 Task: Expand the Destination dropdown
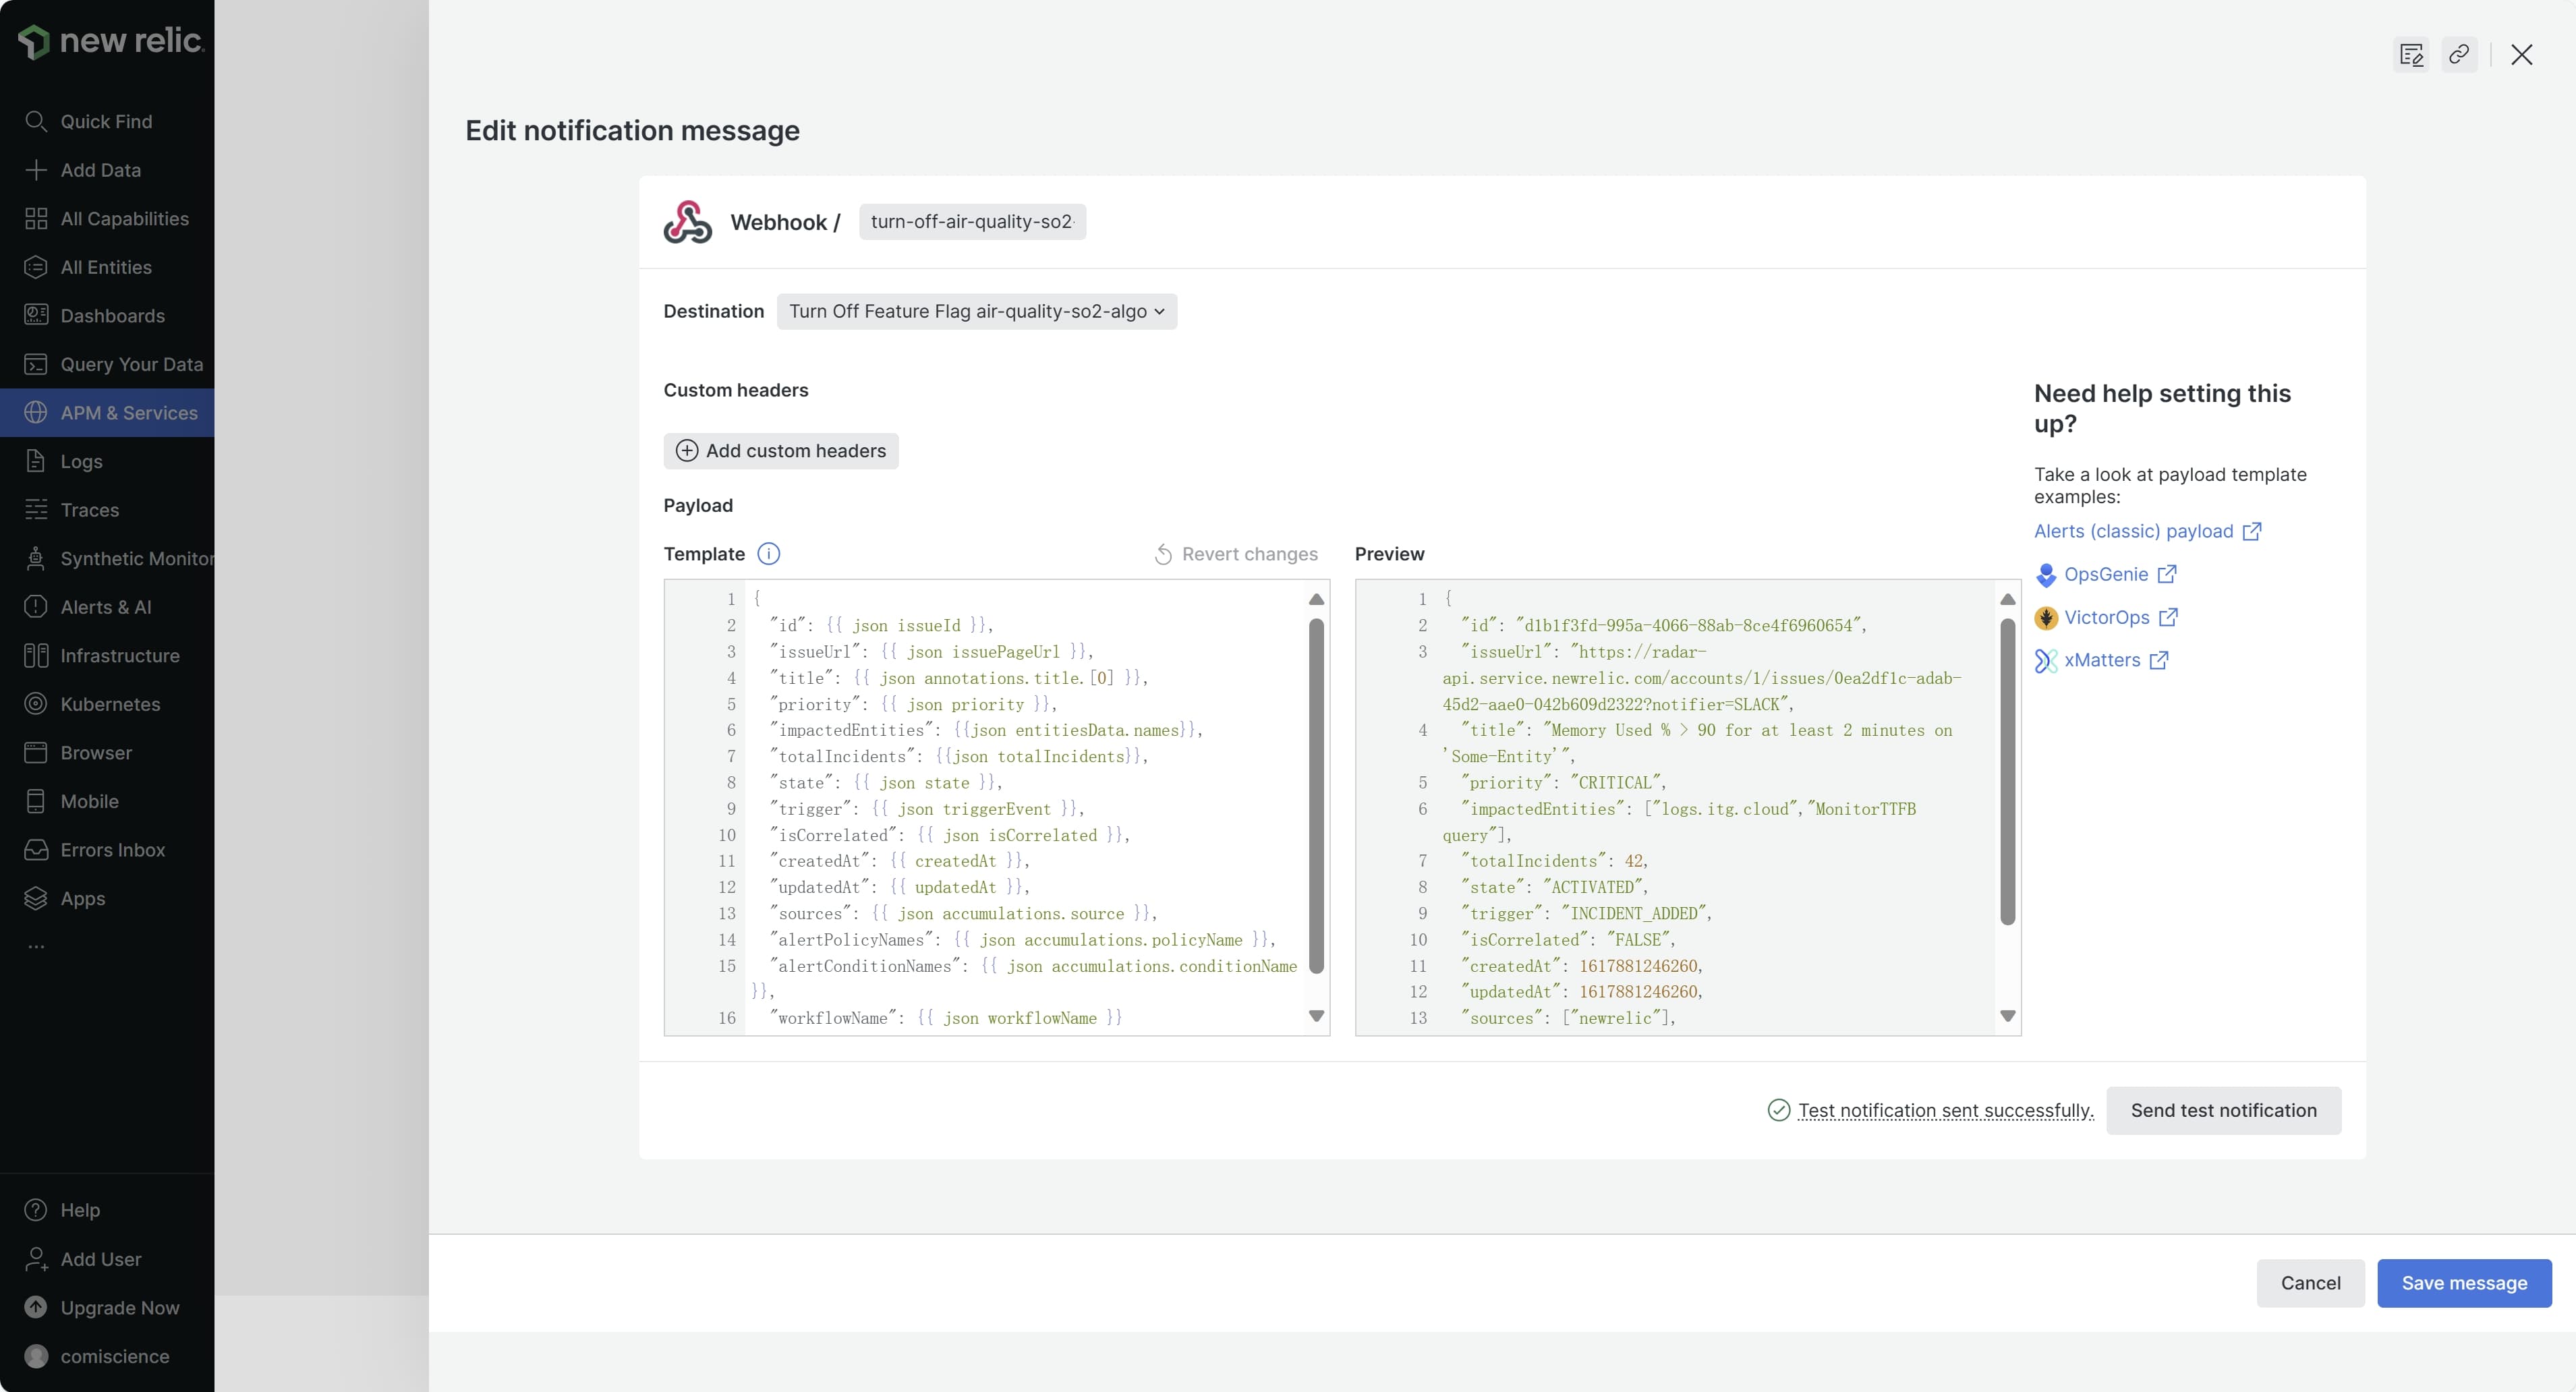coord(976,311)
